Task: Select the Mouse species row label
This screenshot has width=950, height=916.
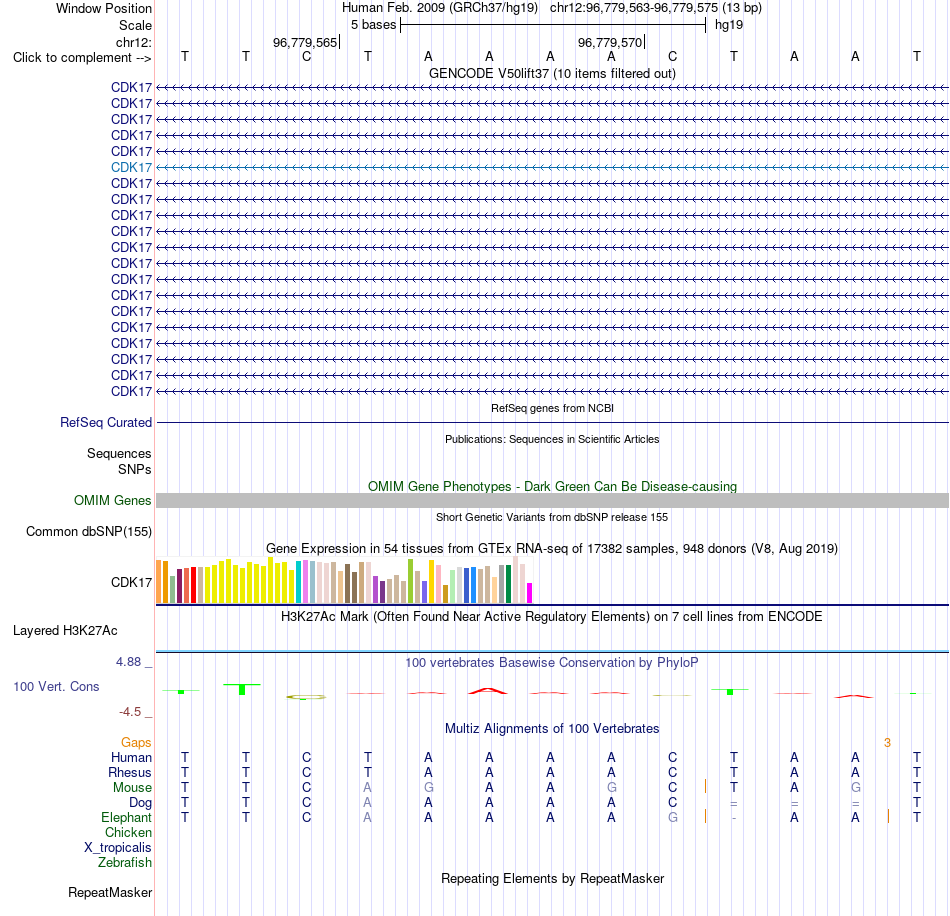Action: [x=133, y=788]
